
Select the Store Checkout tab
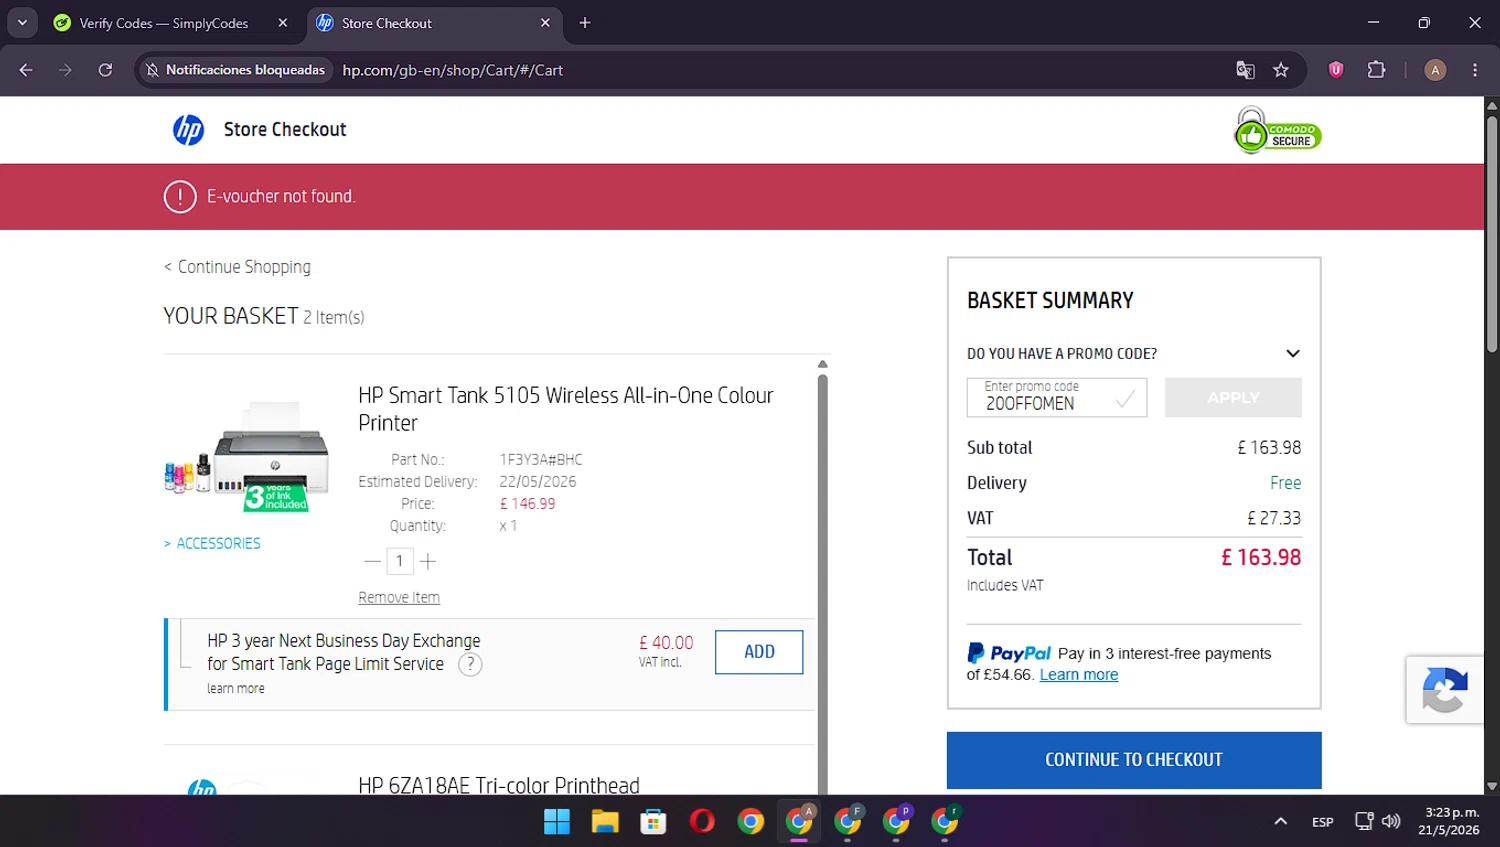[x=434, y=23]
